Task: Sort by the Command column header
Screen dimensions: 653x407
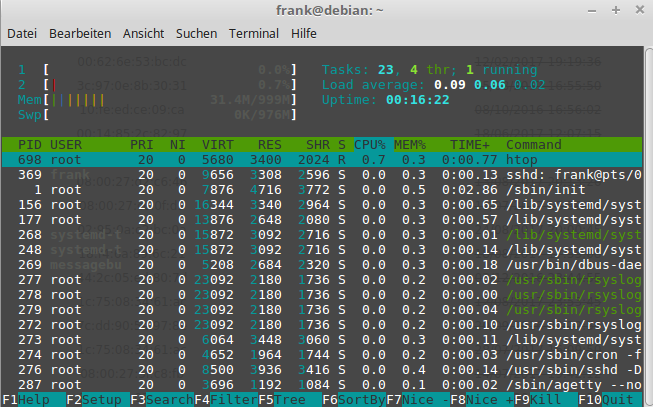Action: tap(533, 145)
